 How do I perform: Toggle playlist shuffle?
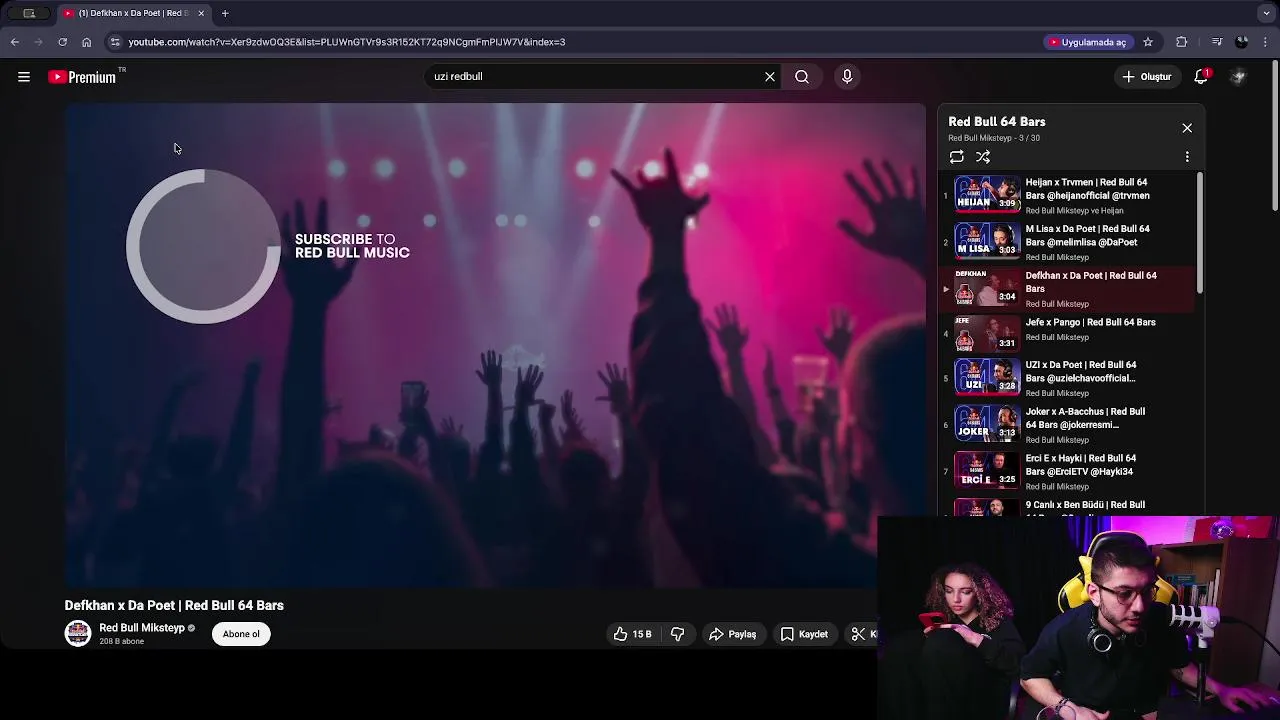pyautogui.click(x=983, y=157)
